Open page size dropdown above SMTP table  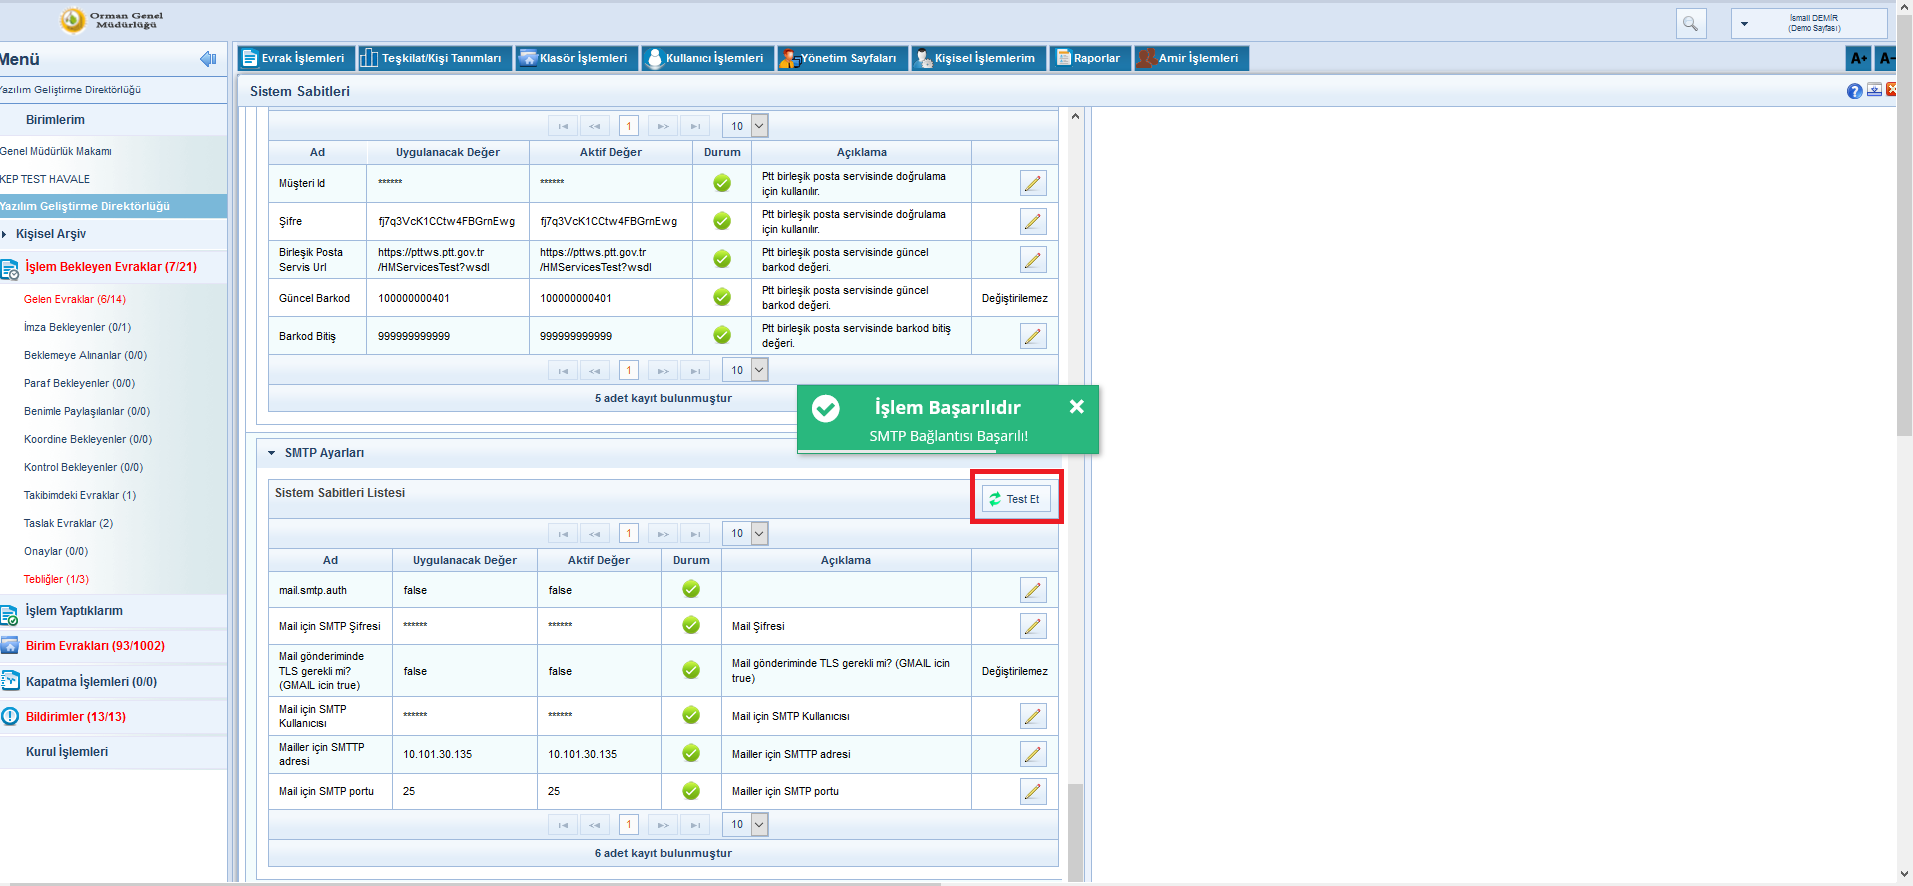click(759, 533)
